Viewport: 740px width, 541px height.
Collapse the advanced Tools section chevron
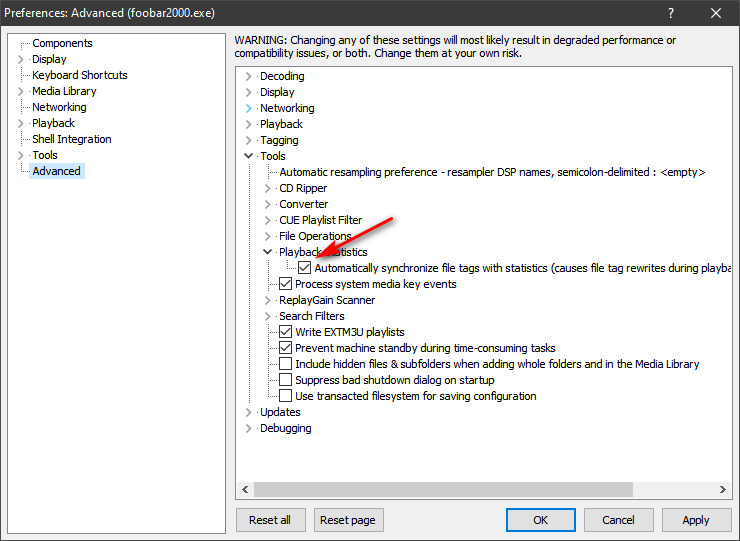point(248,156)
